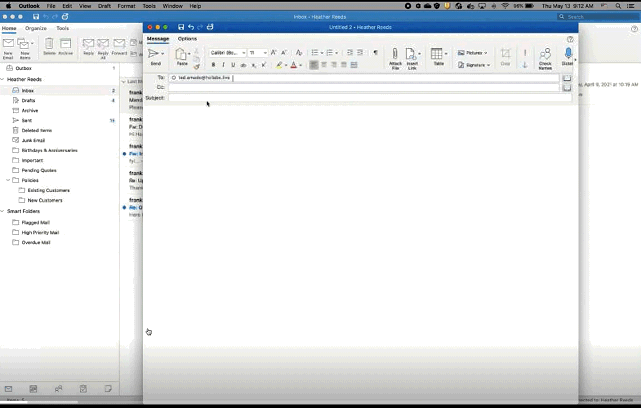Switch to People view at bottom

[58, 389]
